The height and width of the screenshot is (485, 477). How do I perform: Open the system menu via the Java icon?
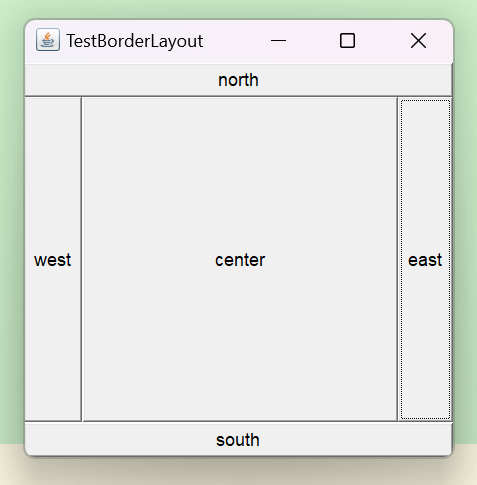[48, 40]
